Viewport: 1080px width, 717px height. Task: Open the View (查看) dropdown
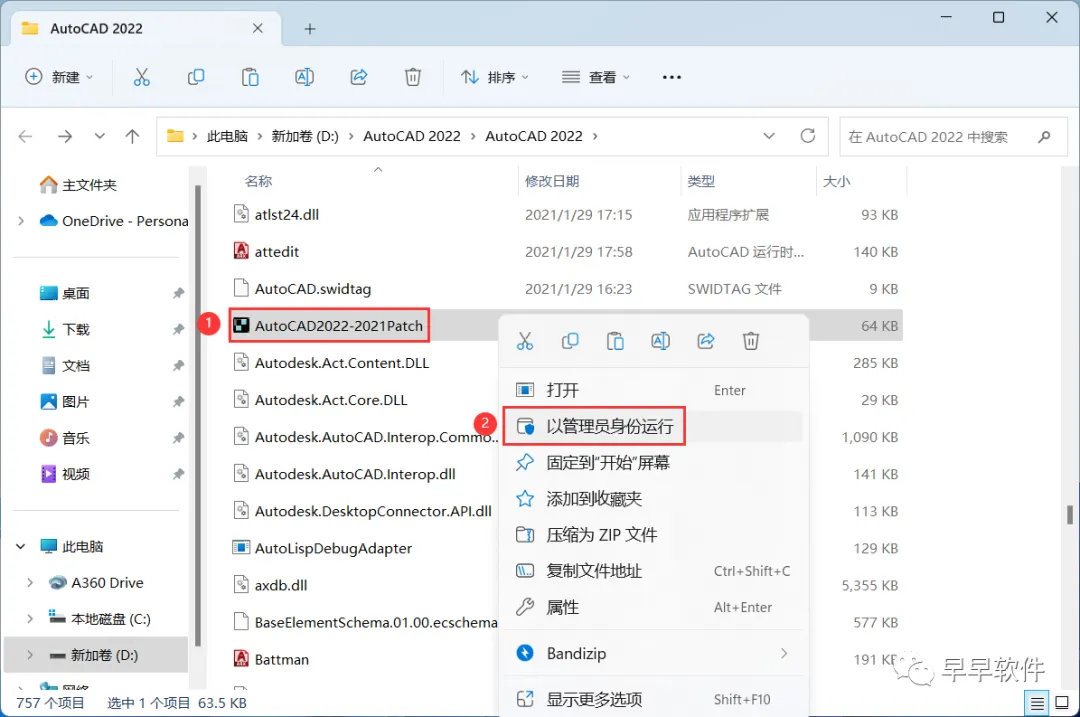(596, 77)
